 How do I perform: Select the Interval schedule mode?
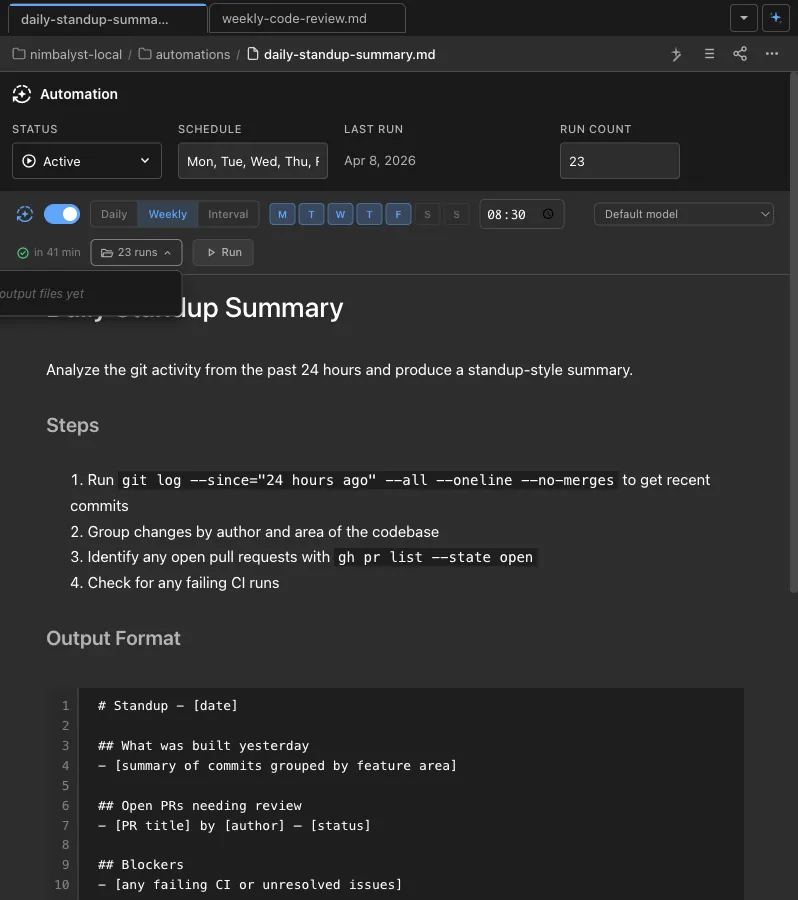[x=228, y=214]
